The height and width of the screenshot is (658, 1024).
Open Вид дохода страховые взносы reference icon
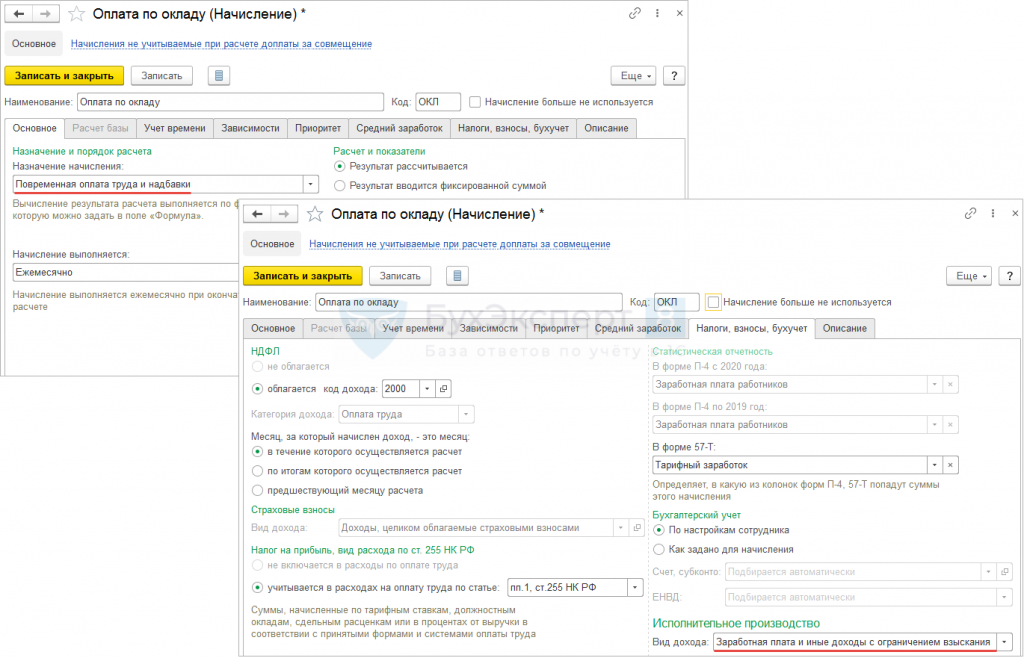[637, 527]
